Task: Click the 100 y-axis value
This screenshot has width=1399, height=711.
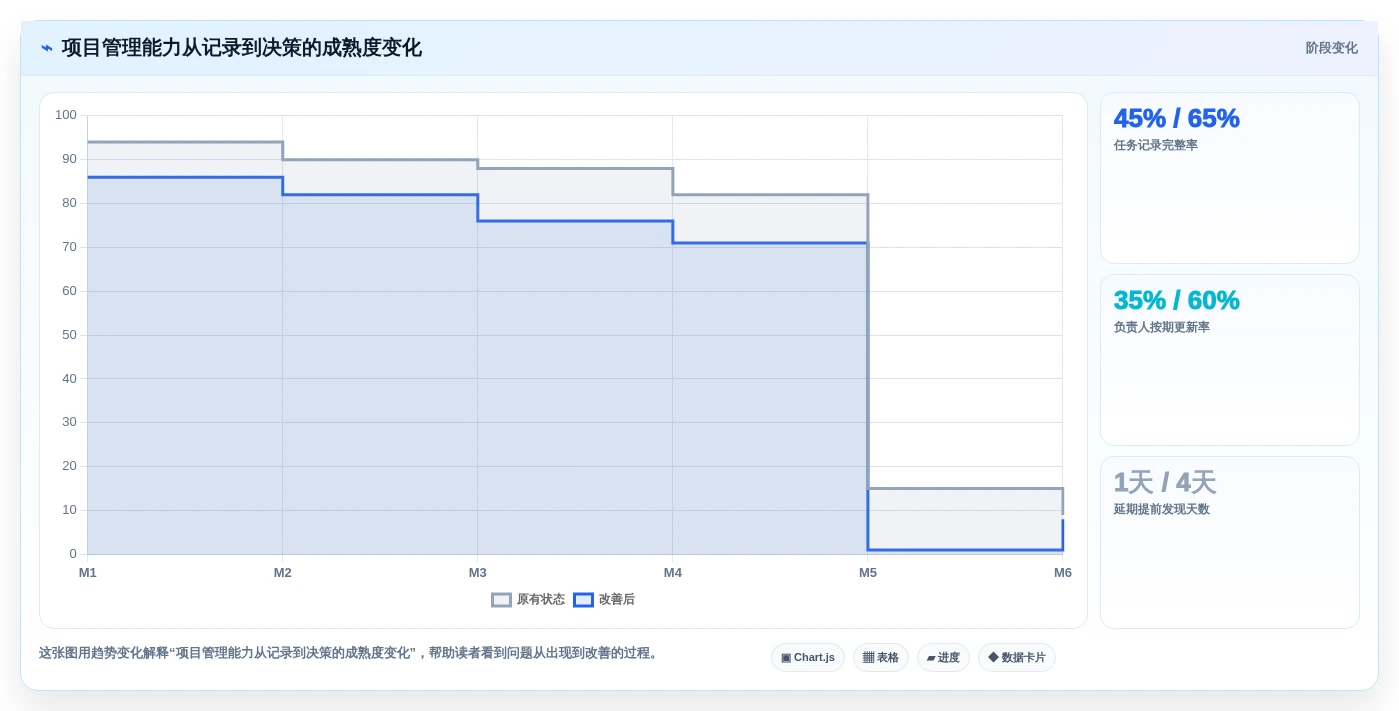Action: (x=66, y=115)
